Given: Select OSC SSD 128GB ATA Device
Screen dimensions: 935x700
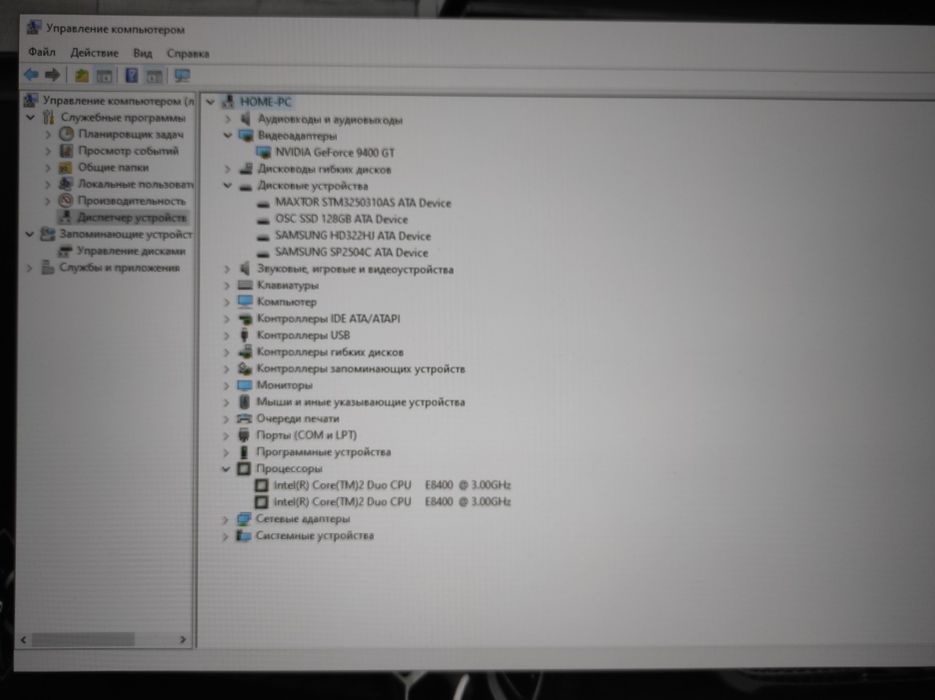Looking at the screenshot, I should pos(342,219).
